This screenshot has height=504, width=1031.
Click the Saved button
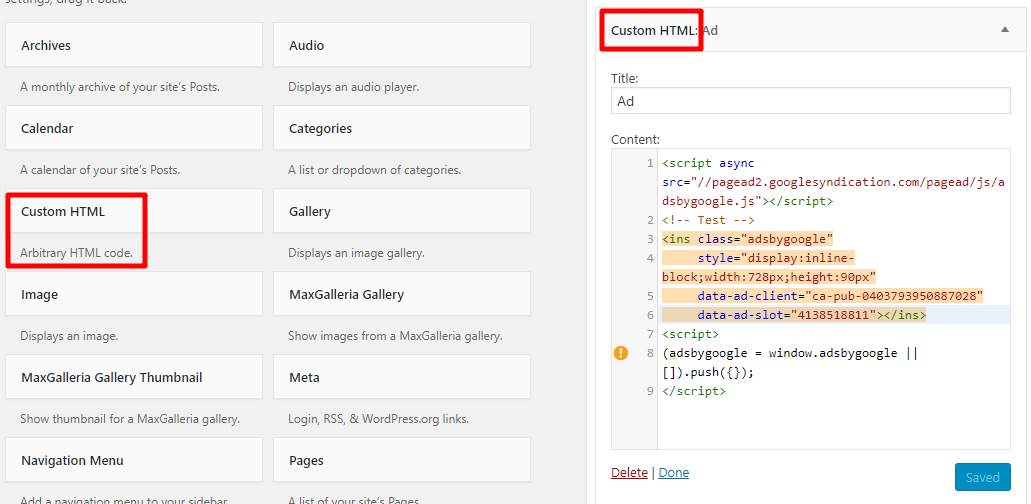[x=982, y=477]
